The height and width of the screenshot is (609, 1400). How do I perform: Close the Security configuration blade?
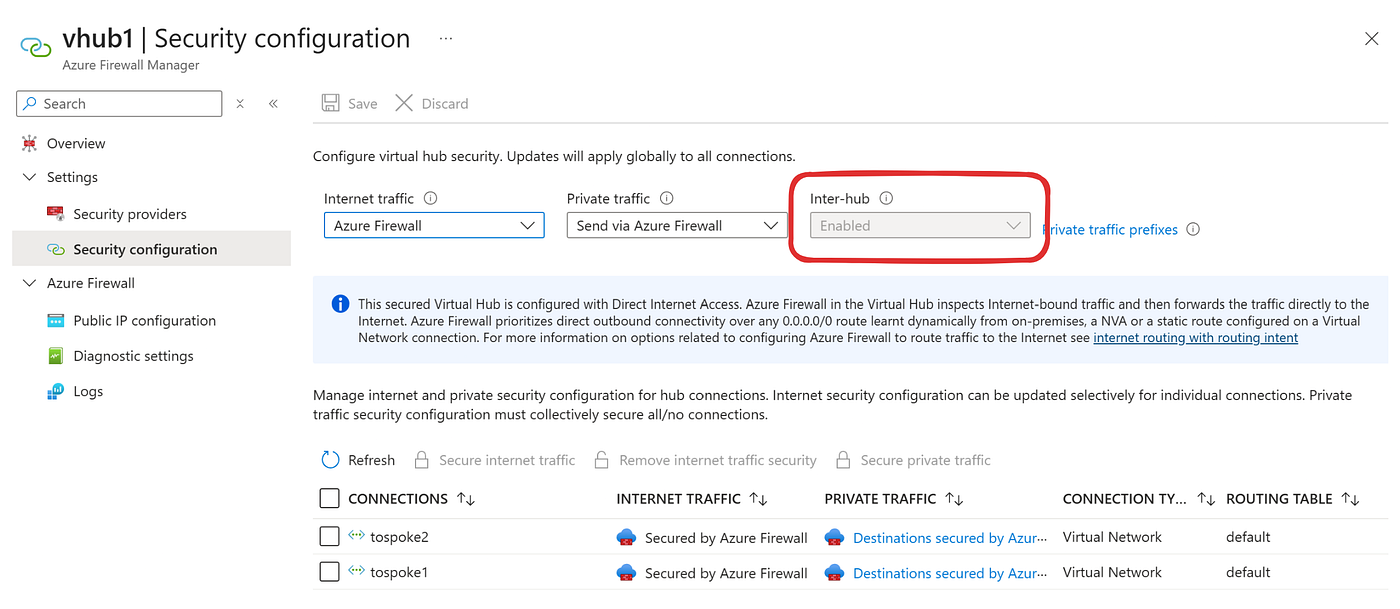pyautogui.click(x=1371, y=39)
